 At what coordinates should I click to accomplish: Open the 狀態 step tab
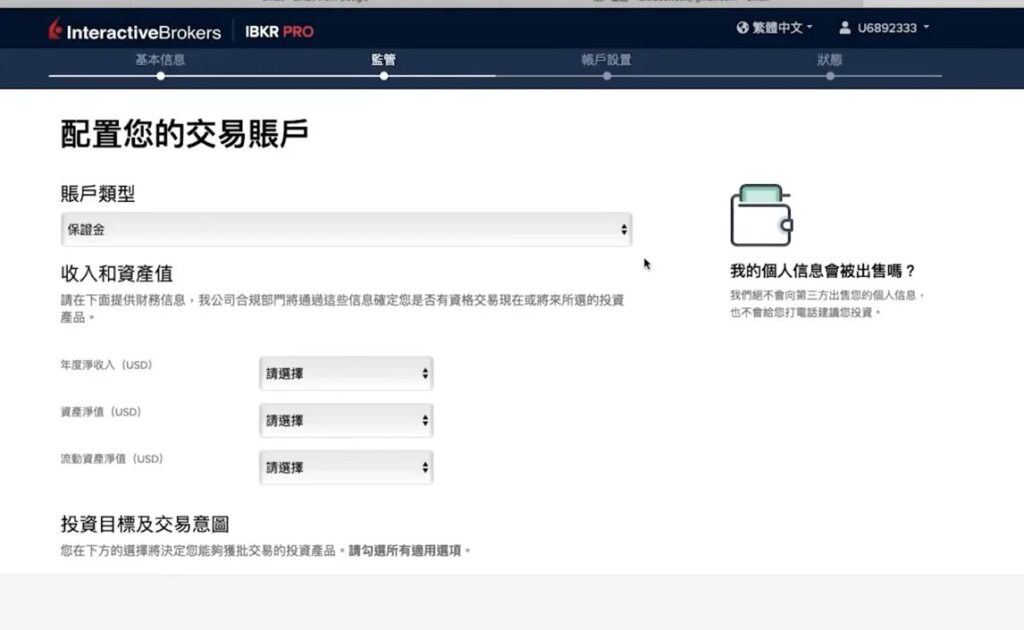tap(830, 59)
